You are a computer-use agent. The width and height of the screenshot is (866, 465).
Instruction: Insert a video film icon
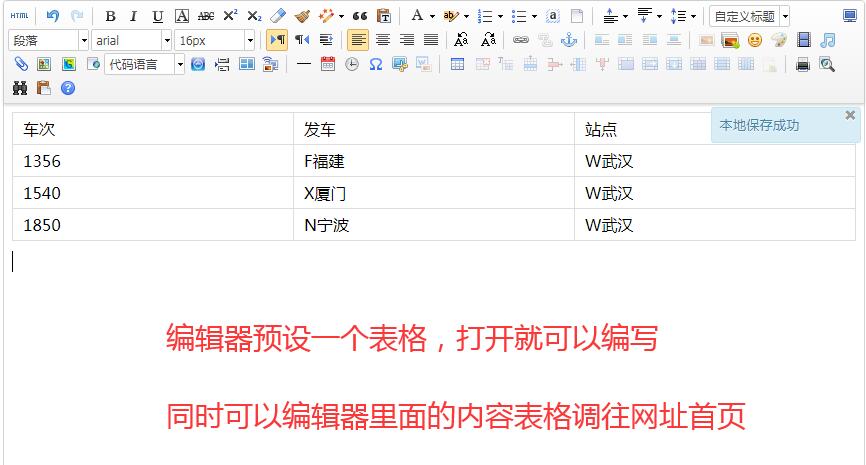coord(804,40)
